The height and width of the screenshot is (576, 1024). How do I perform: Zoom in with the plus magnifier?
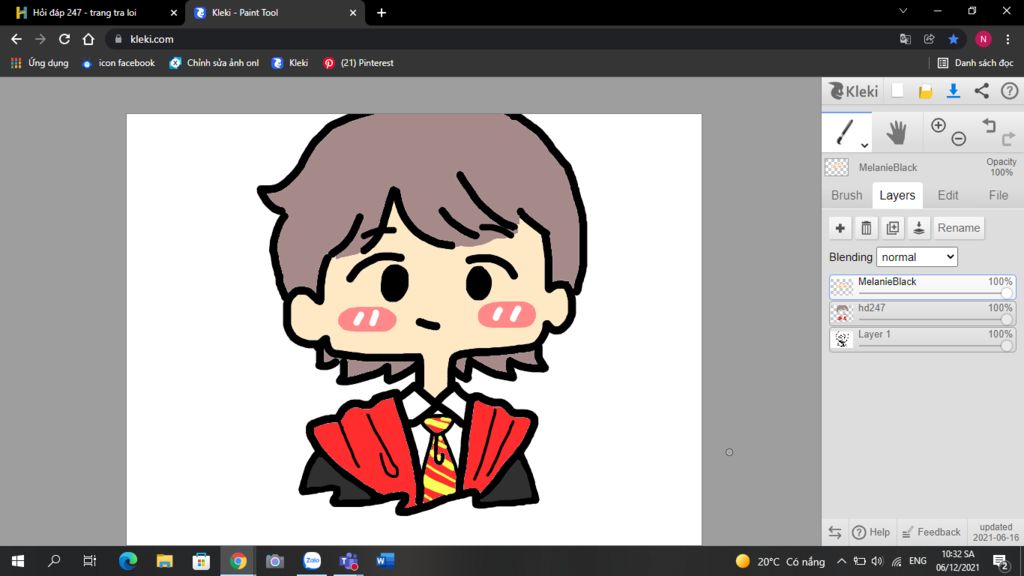[x=938, y=125]
